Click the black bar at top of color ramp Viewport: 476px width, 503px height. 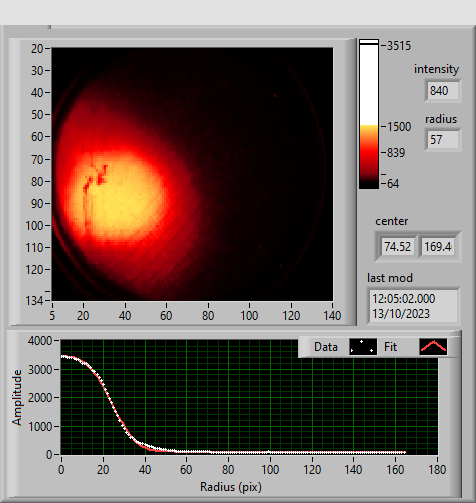369,42
